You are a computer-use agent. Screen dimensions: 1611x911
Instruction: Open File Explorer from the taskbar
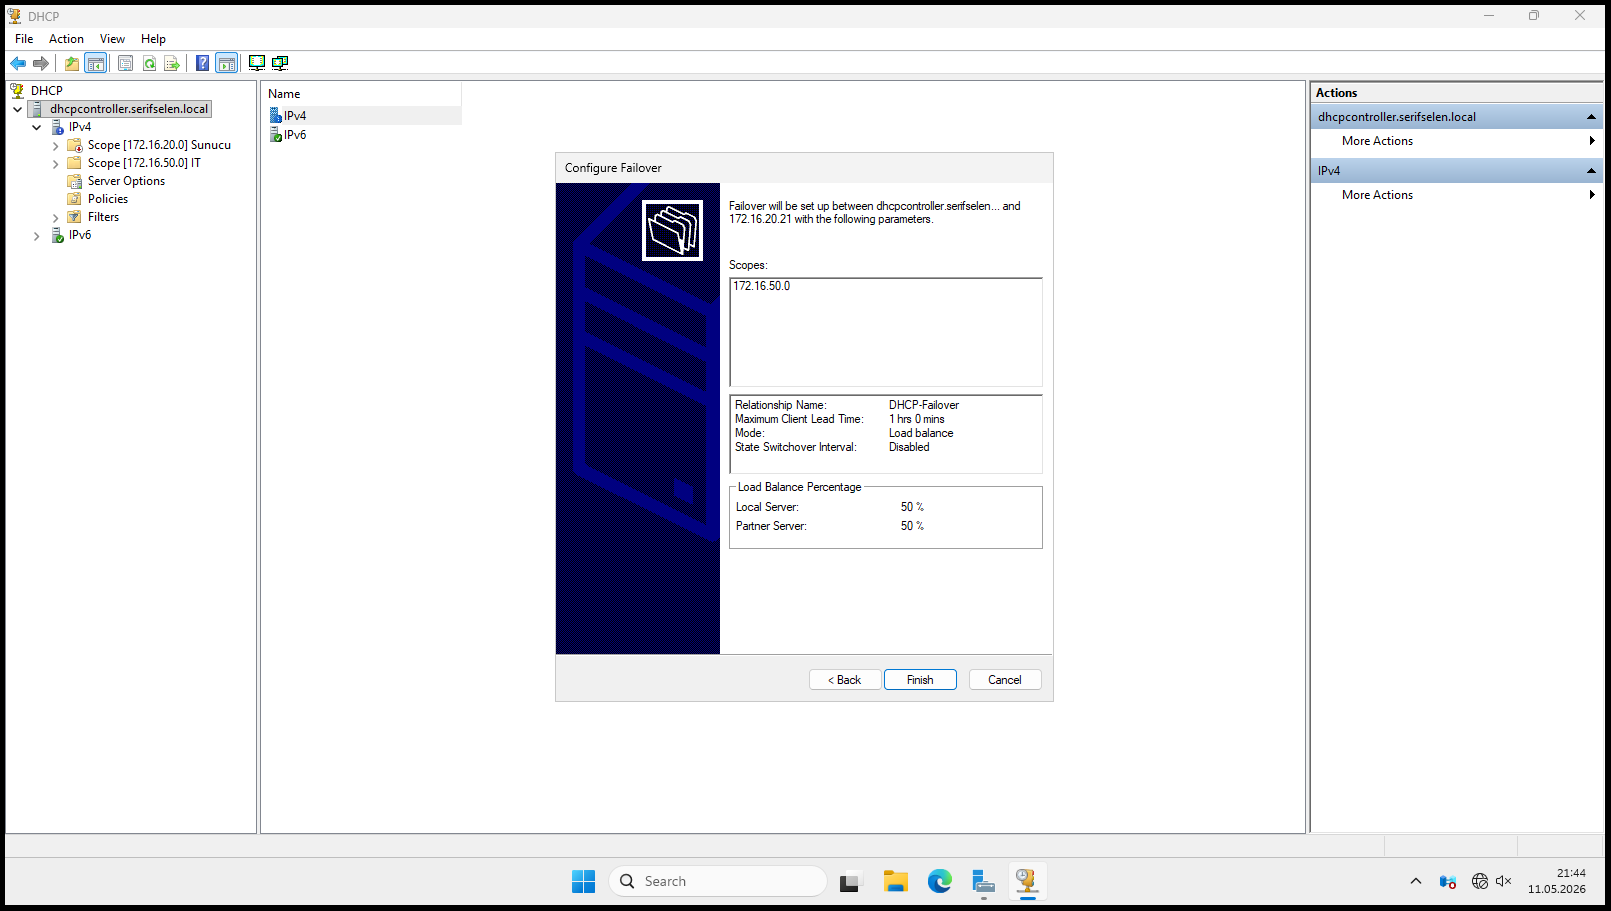pos(895,881)
